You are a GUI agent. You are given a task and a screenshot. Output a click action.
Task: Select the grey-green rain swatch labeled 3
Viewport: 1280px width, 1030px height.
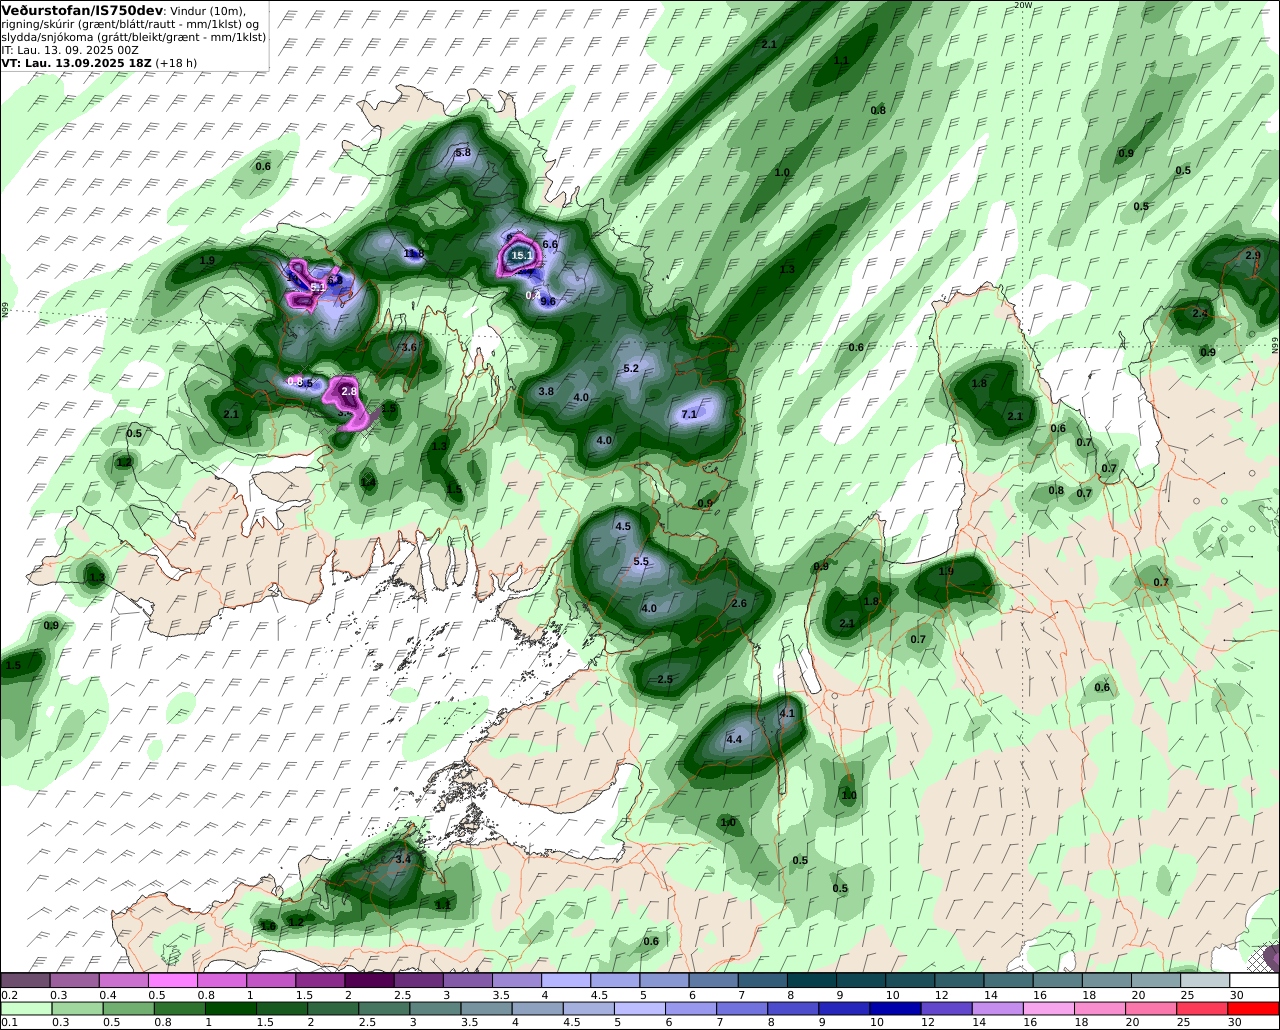pos(436,1009)
